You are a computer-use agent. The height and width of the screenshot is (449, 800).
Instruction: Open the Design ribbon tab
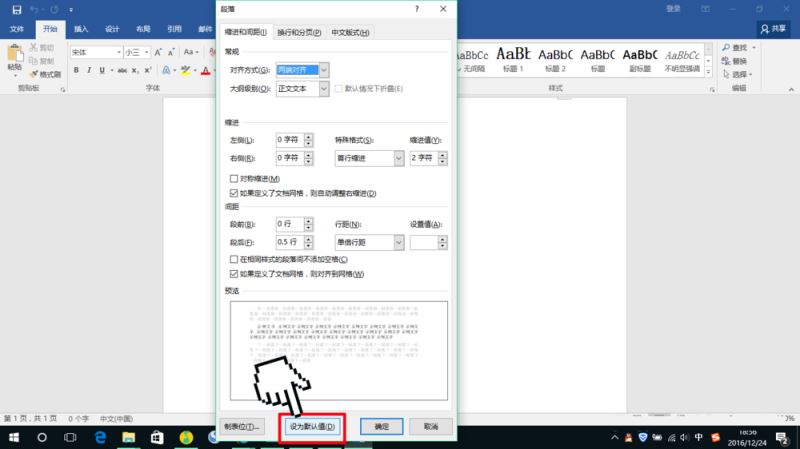tap(112, 29)
